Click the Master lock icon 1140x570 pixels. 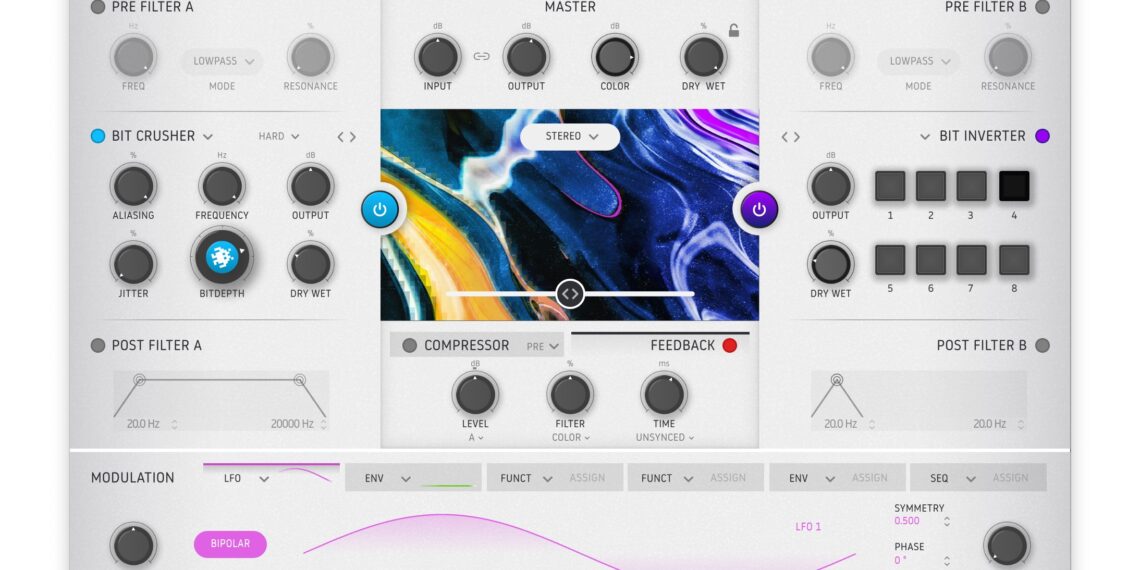tap(734, 31)
